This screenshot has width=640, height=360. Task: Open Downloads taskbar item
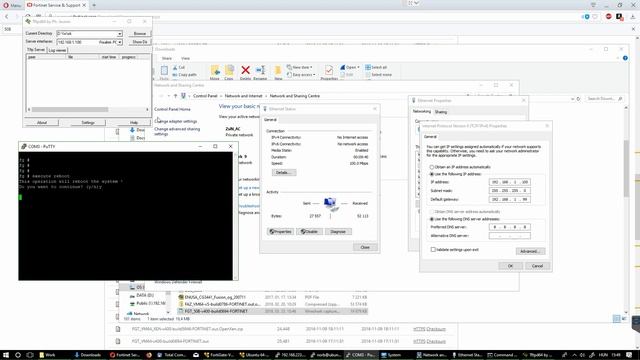pos(87,355)
